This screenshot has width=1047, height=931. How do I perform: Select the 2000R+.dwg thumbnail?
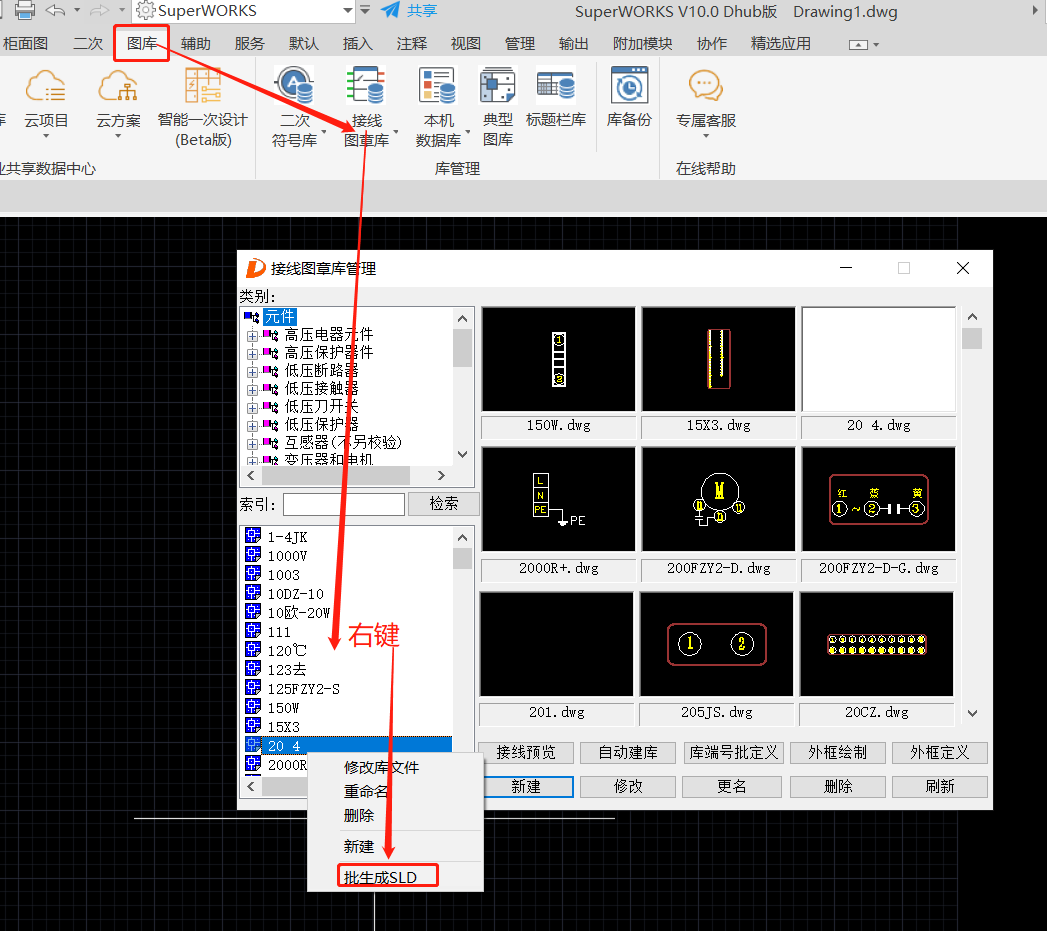tap(559, 500)
